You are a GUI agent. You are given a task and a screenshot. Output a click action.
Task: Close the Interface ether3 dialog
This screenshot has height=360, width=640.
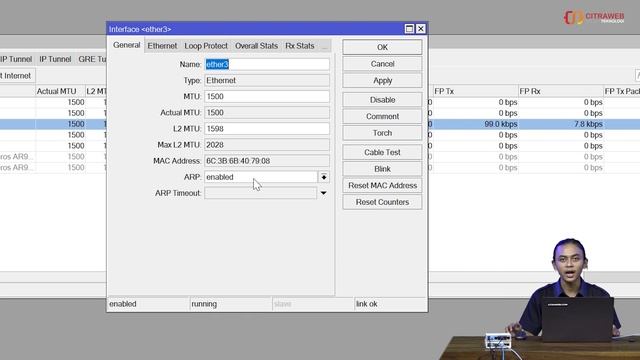pos(420,29)
